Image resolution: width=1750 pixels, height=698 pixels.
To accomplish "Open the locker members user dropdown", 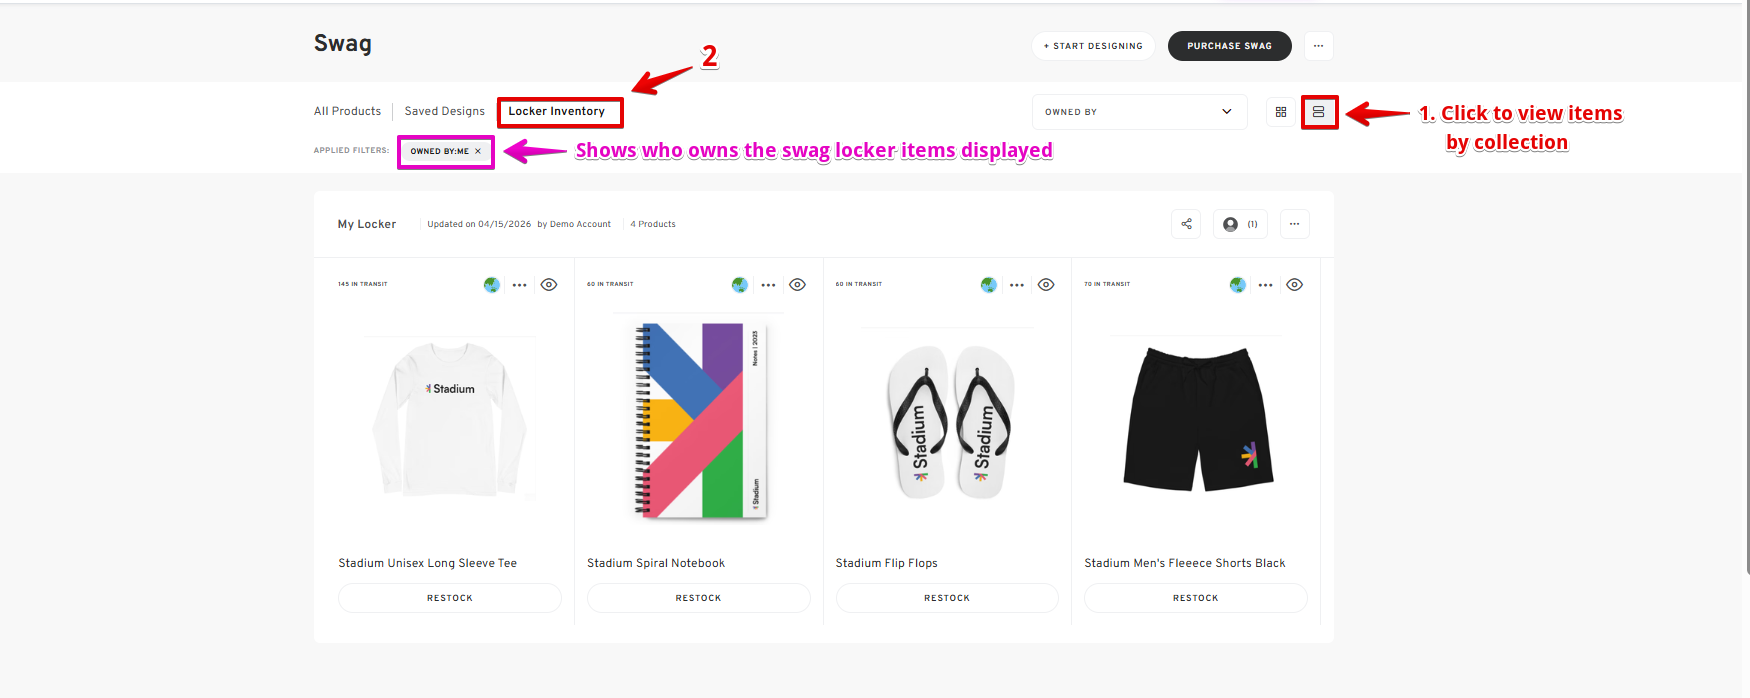I will 1240,224.
